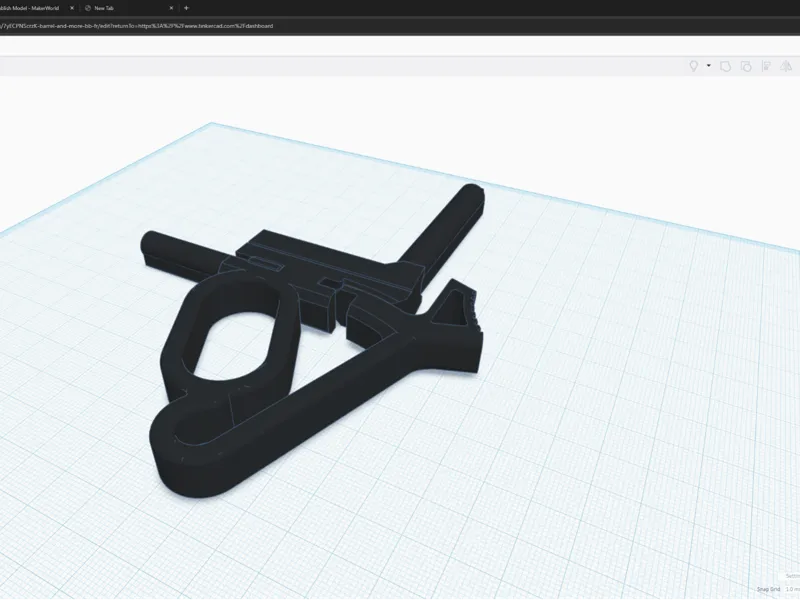
Task: Open the Snap Grid value dropdown
Action: (x=792, y=589)
